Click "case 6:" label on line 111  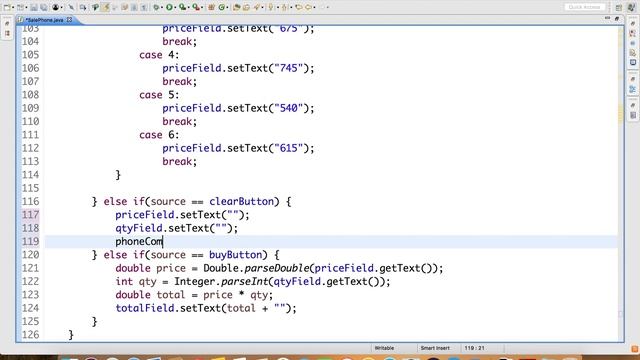click(x=159, y=135)
